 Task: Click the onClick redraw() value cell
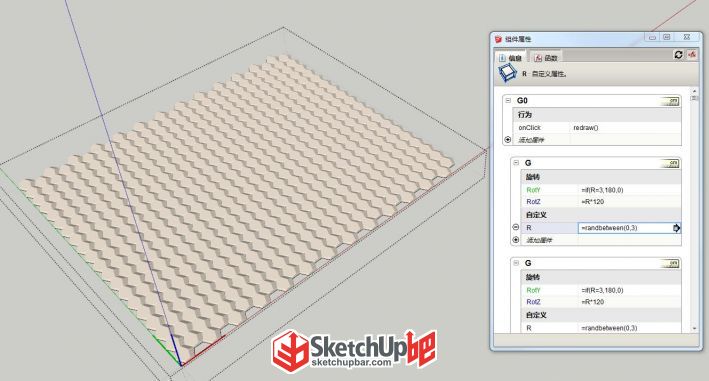click(625, 128)
